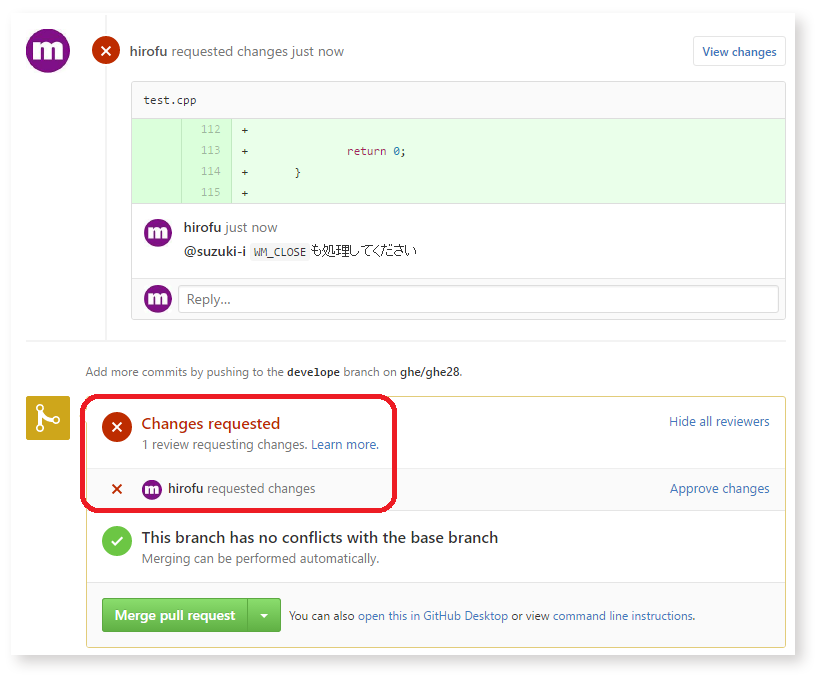The width and height of the screenshot is (815, 675).
Task: Collapse reviewers with Hide all reviewers
Action: (x=718, y=422)
